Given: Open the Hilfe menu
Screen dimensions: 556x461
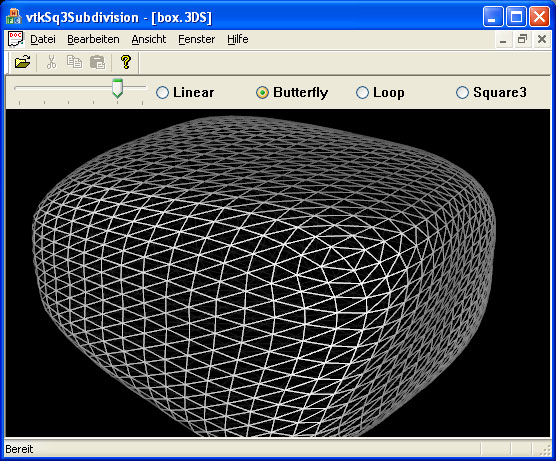Looking at the screenshot, I should click(x=238, y=39).
